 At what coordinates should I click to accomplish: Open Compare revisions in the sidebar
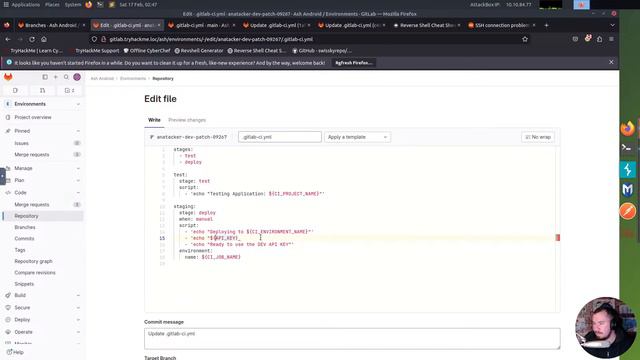(x=42, y=273)
